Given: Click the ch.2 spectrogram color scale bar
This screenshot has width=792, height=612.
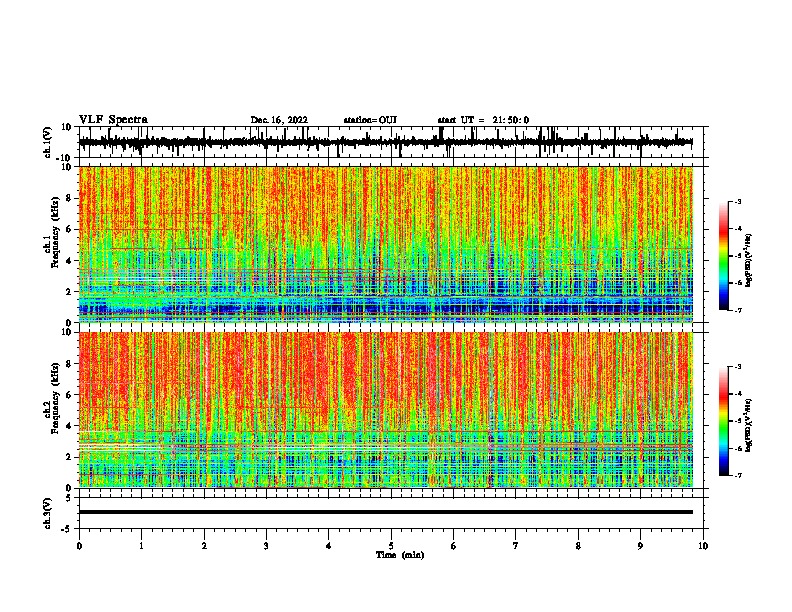Looking at the screenshot, I should pos(724,421).
